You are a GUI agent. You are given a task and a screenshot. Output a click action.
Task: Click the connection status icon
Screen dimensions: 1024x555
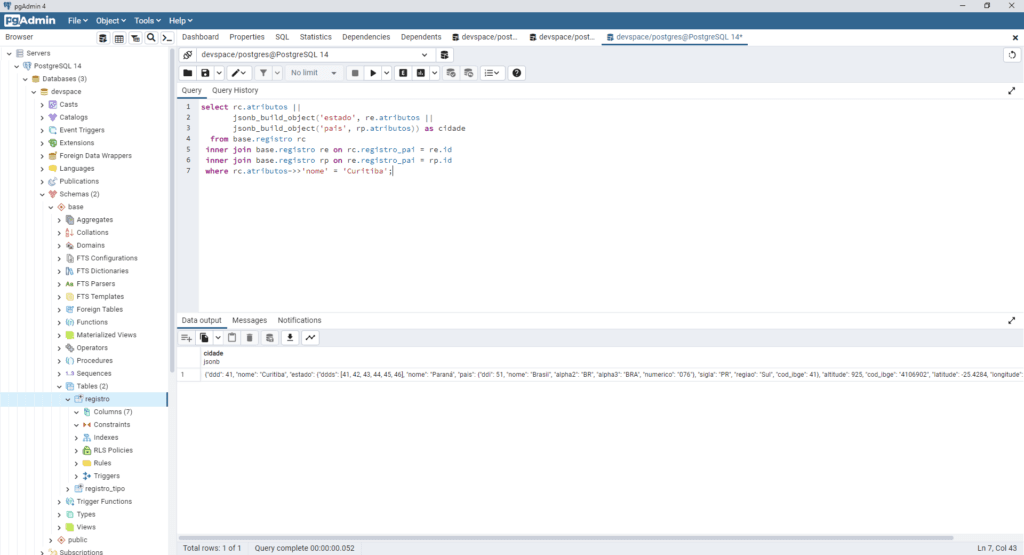click(187, 55)
